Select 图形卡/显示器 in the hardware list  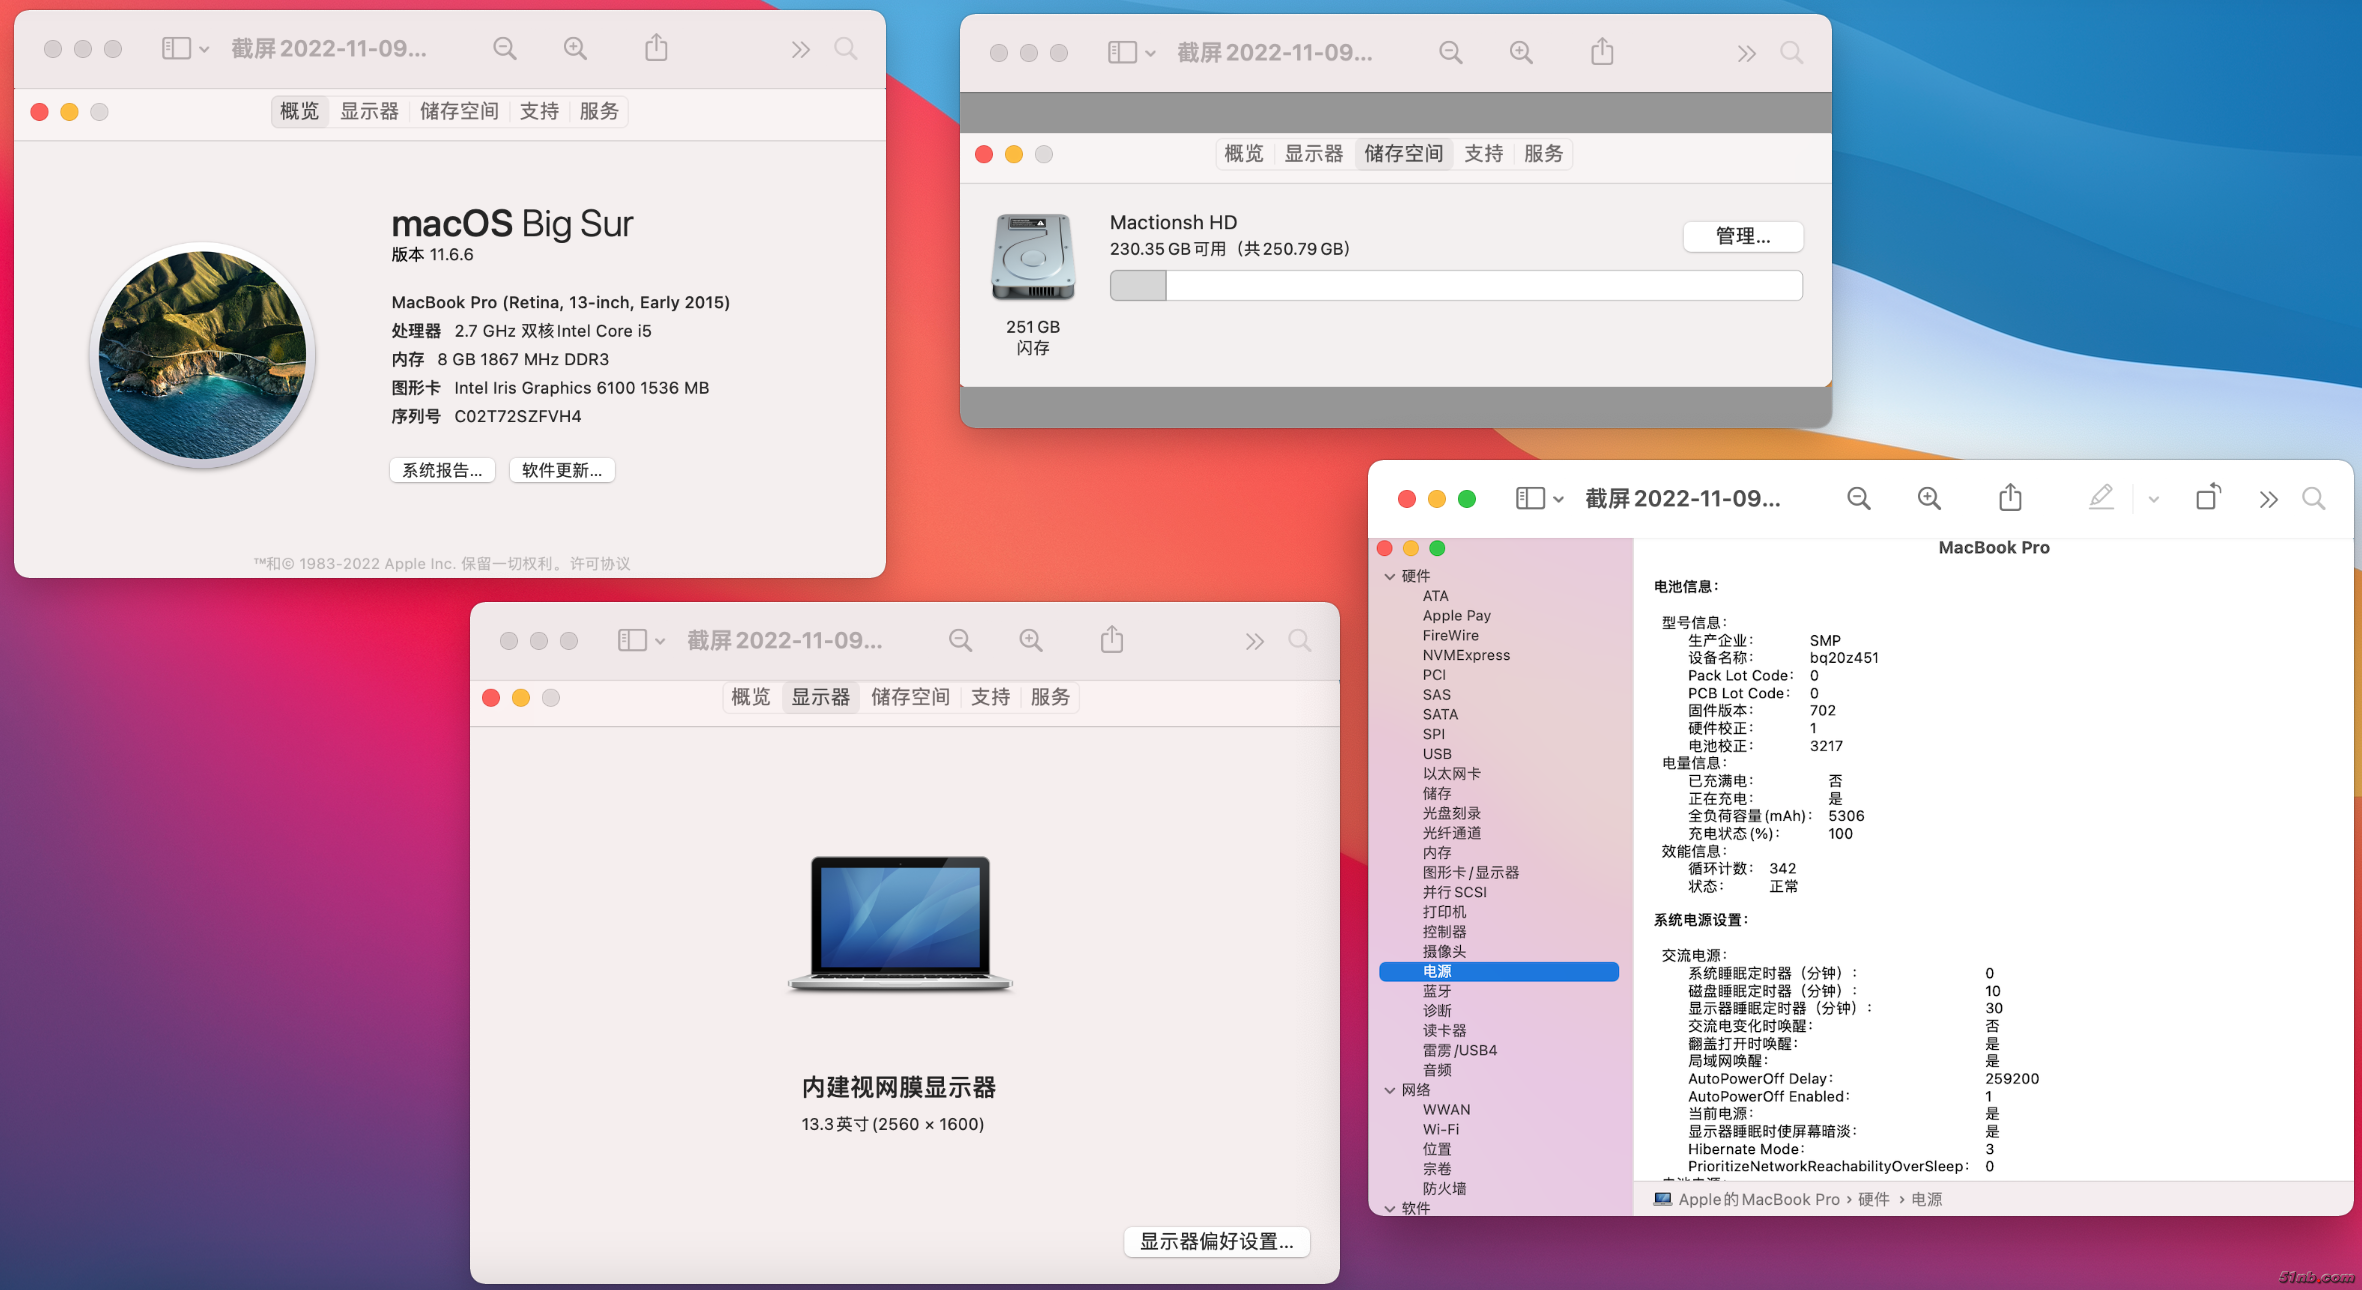[1471, 872]
